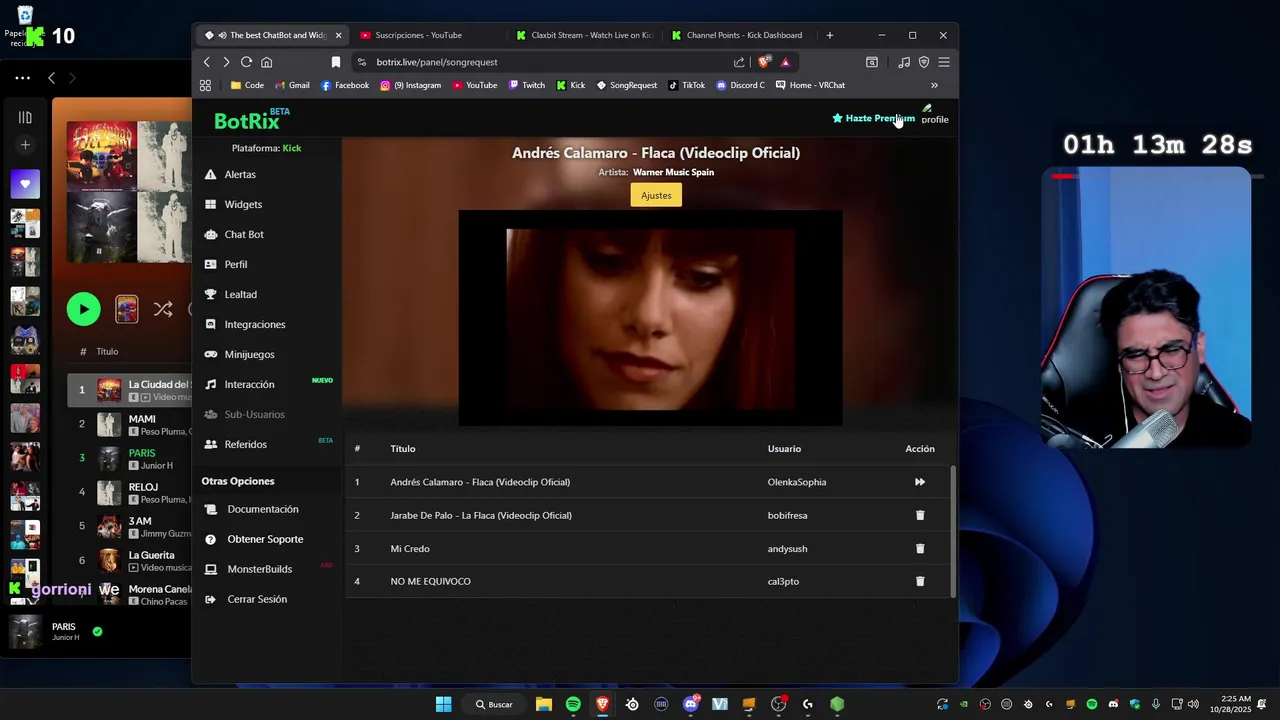Open Lealtad section

231,294
